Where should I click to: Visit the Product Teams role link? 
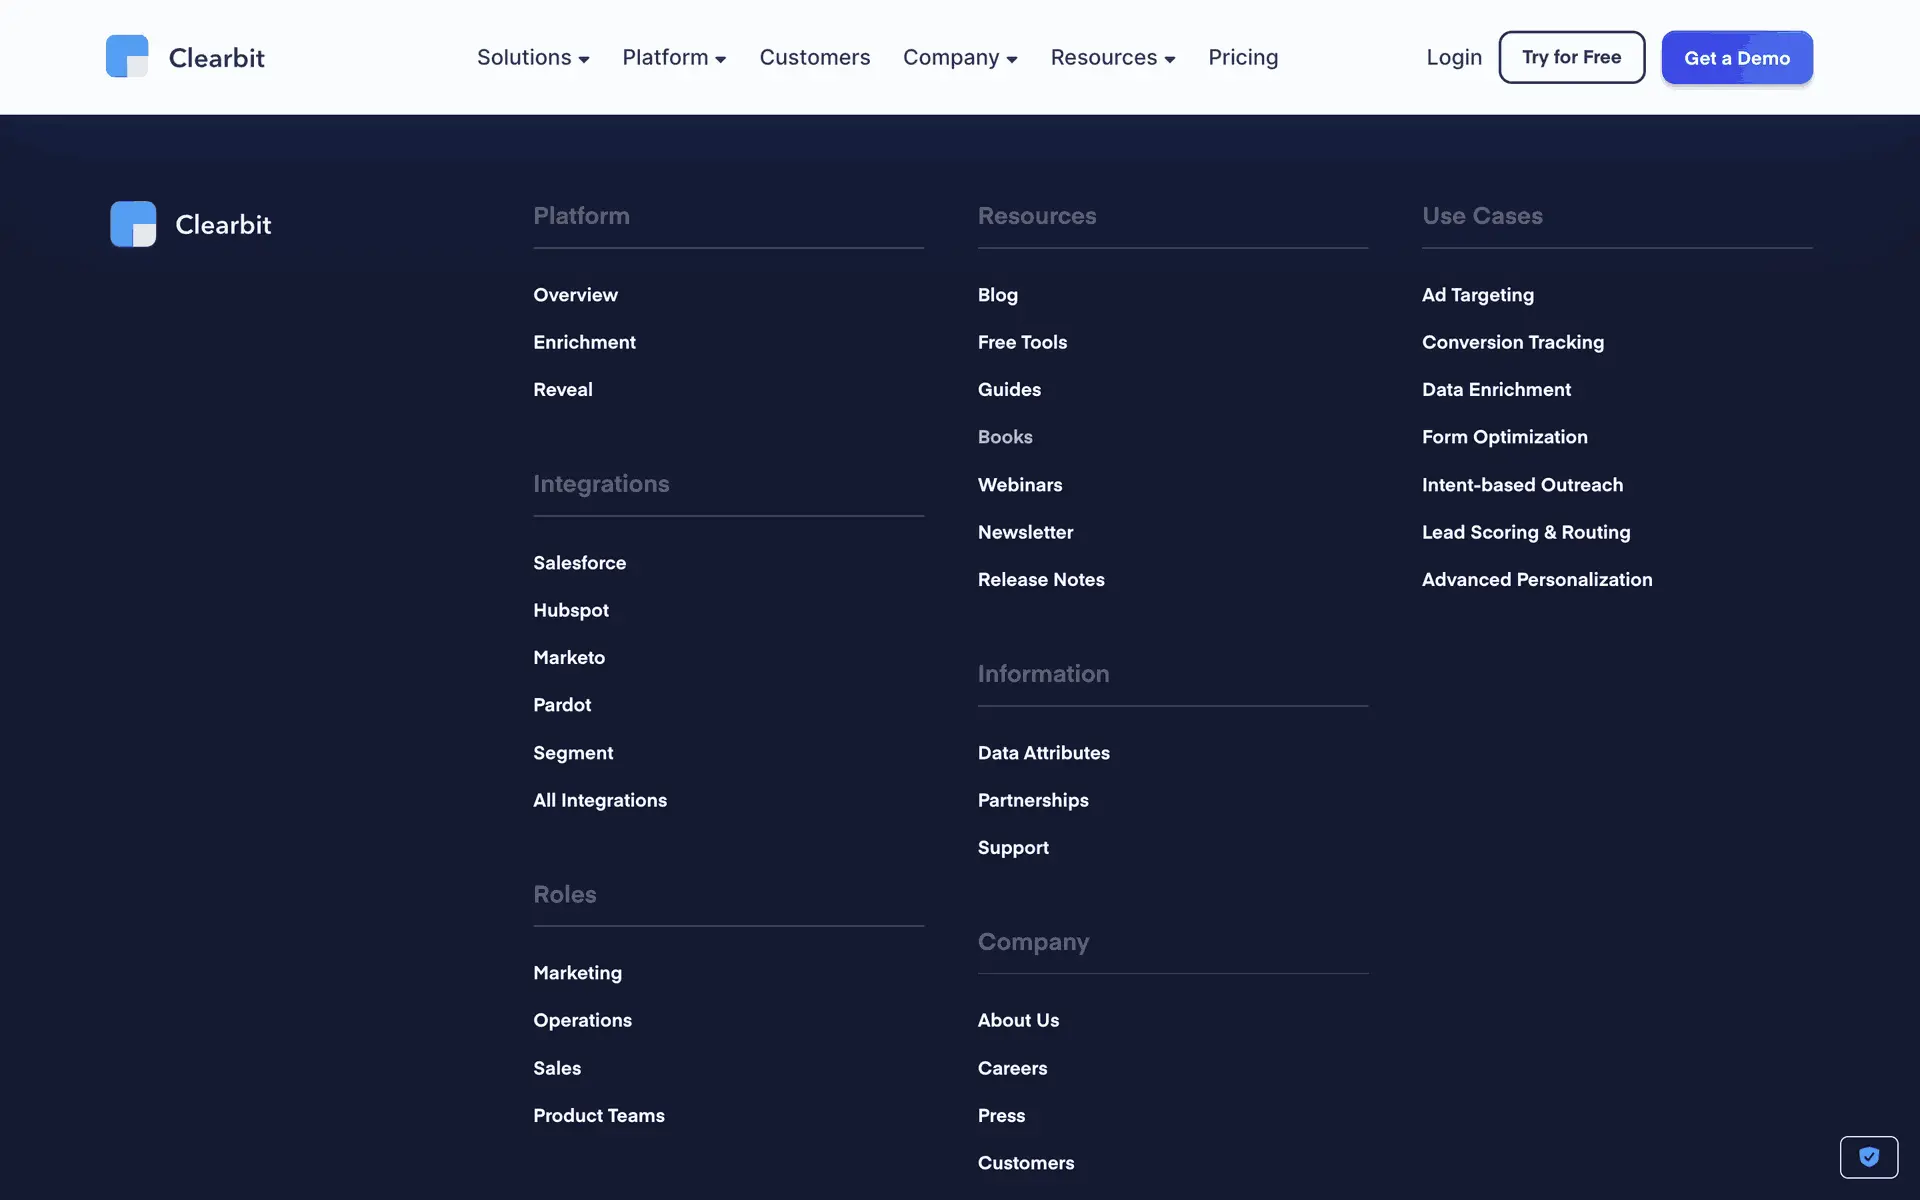598,1115
